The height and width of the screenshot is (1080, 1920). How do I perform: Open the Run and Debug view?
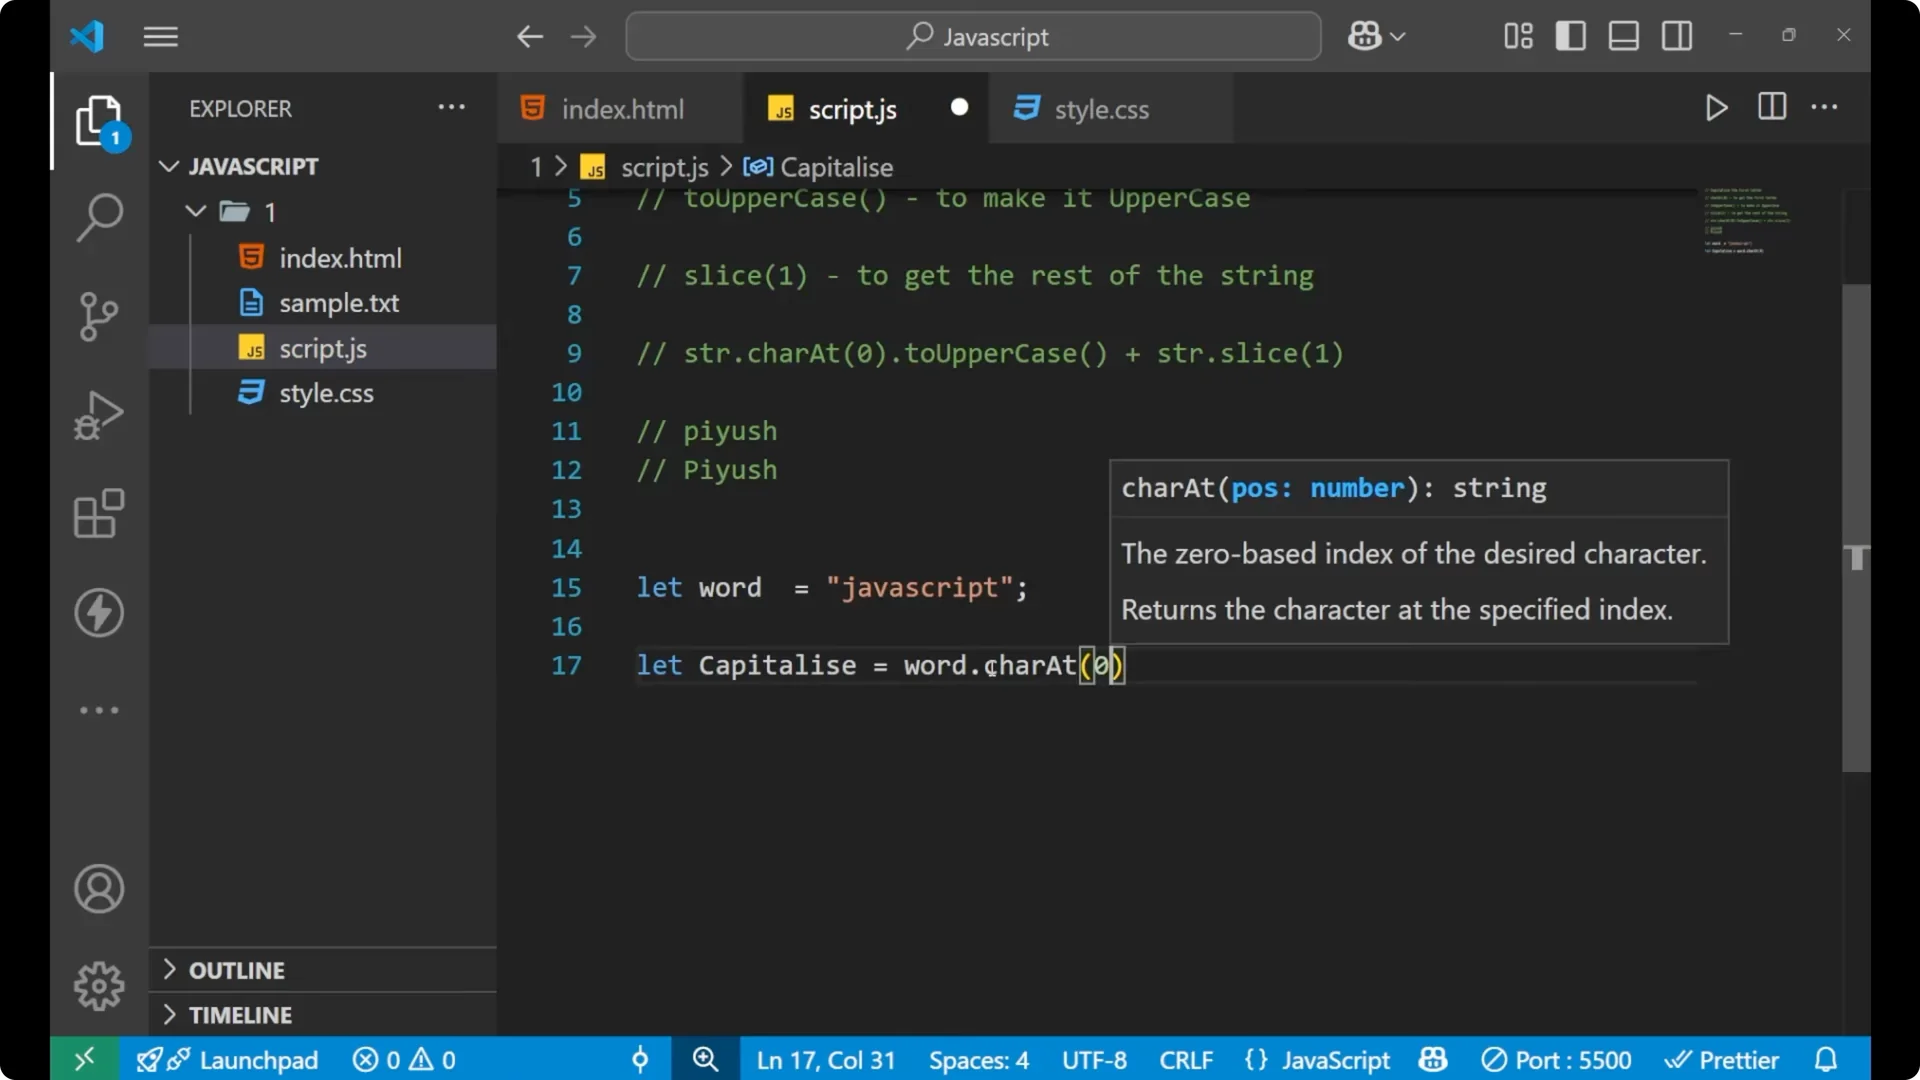click(x=98, y=414)
